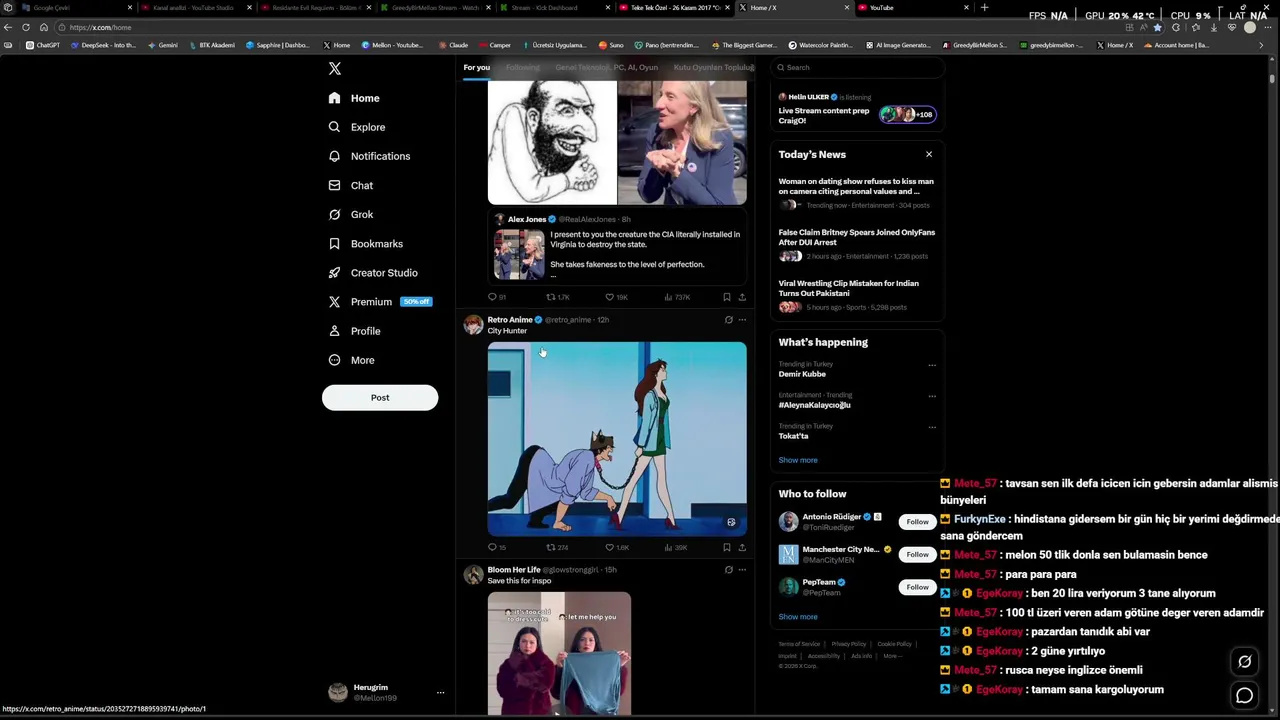The image size is (1280, 720).
Task: Open Notifications in the sidebar
Action: point(369,156)
